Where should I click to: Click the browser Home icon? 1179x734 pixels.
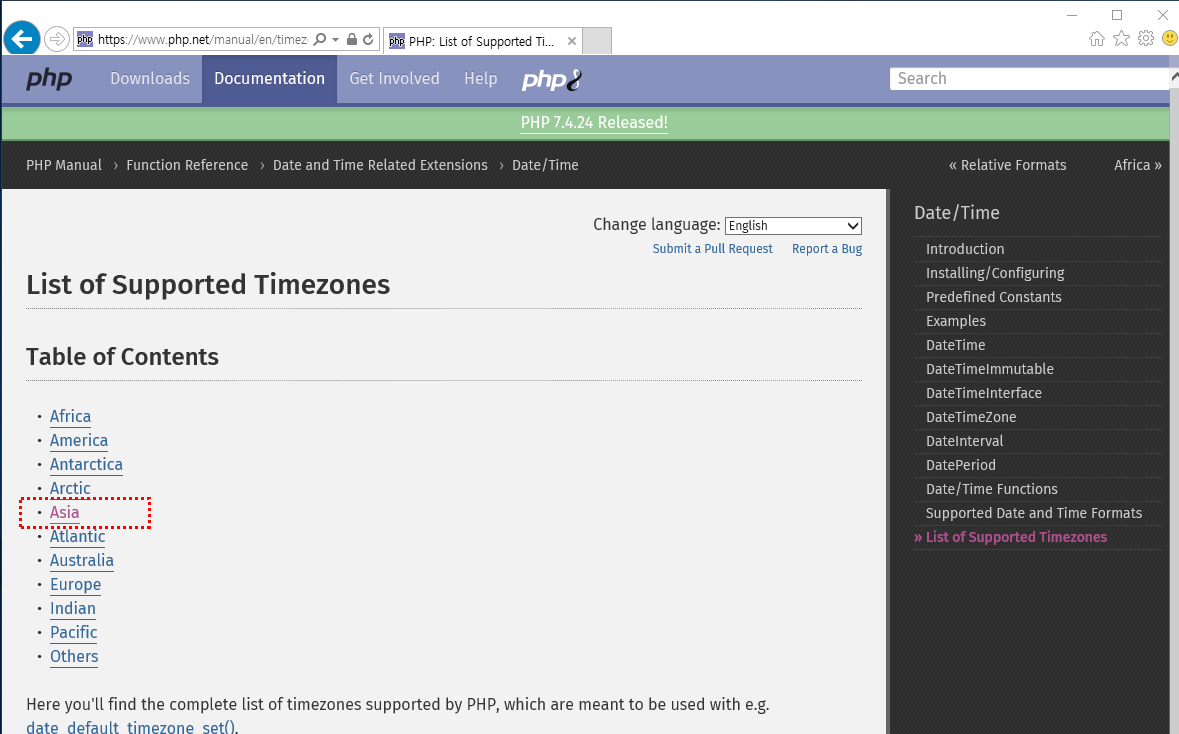tap(1097, 38)
